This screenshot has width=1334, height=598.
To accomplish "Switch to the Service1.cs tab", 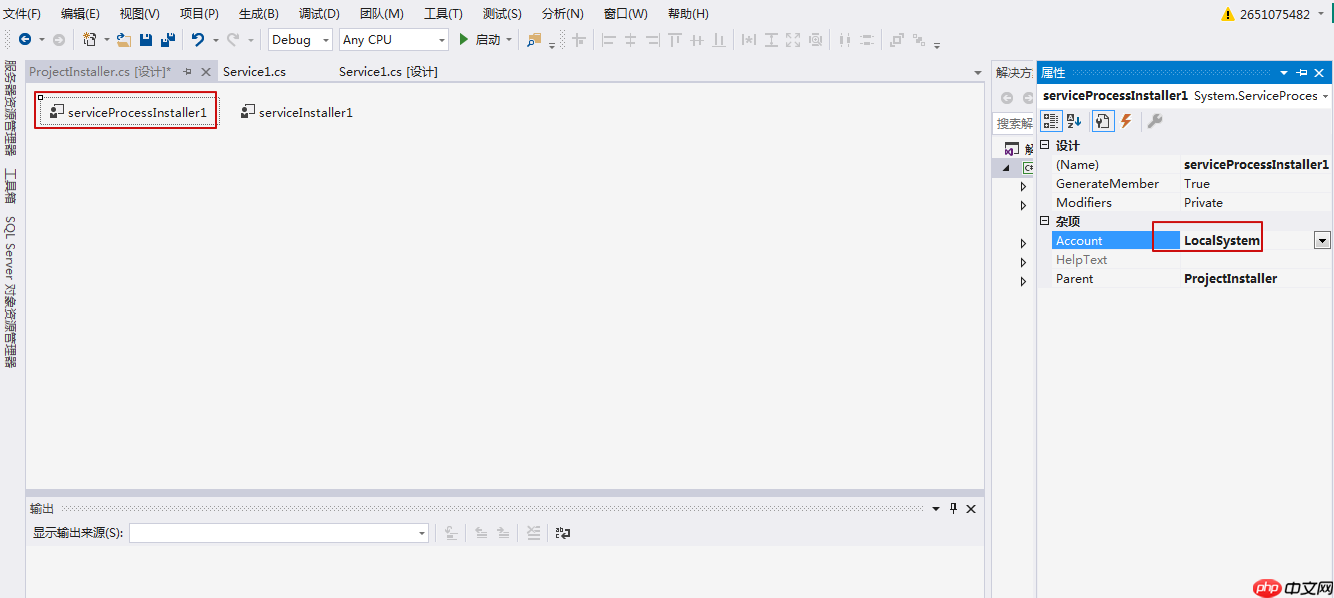I will click(x=254, y=72).
